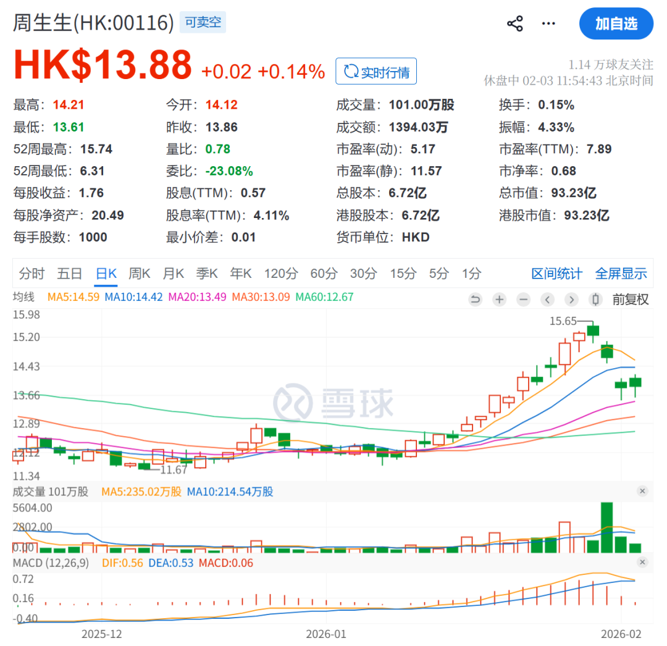667x646 pixels.
Task: Click the share icon
Action: 515,23
